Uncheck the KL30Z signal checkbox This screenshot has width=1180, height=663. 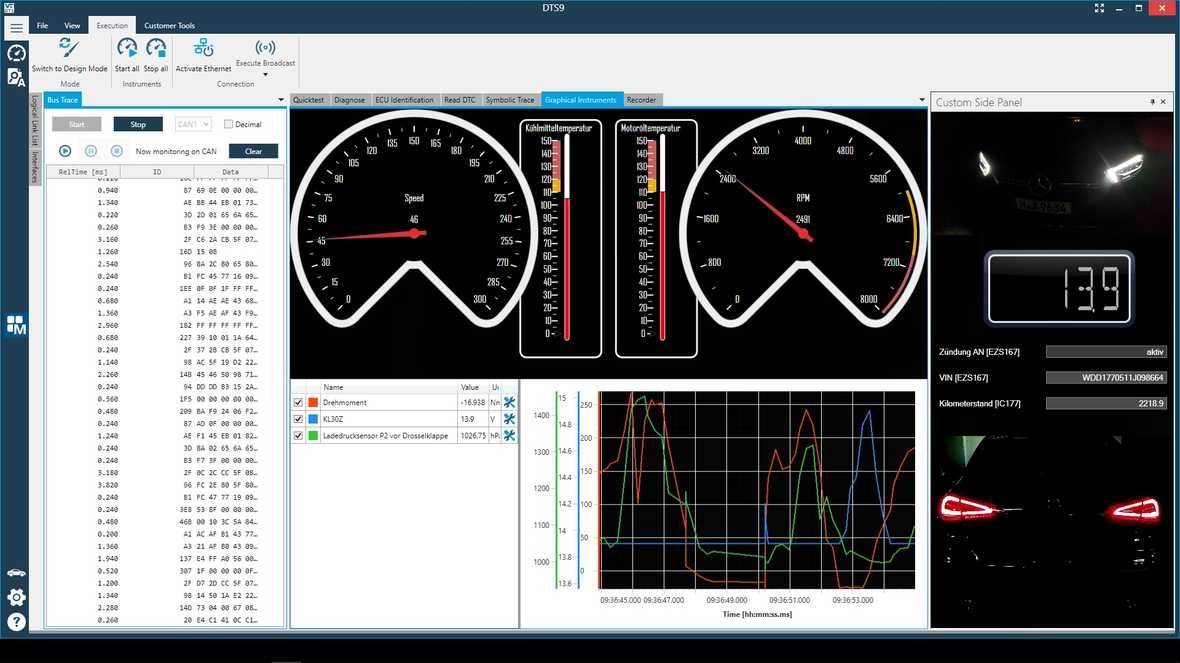(x=298, y=419)
